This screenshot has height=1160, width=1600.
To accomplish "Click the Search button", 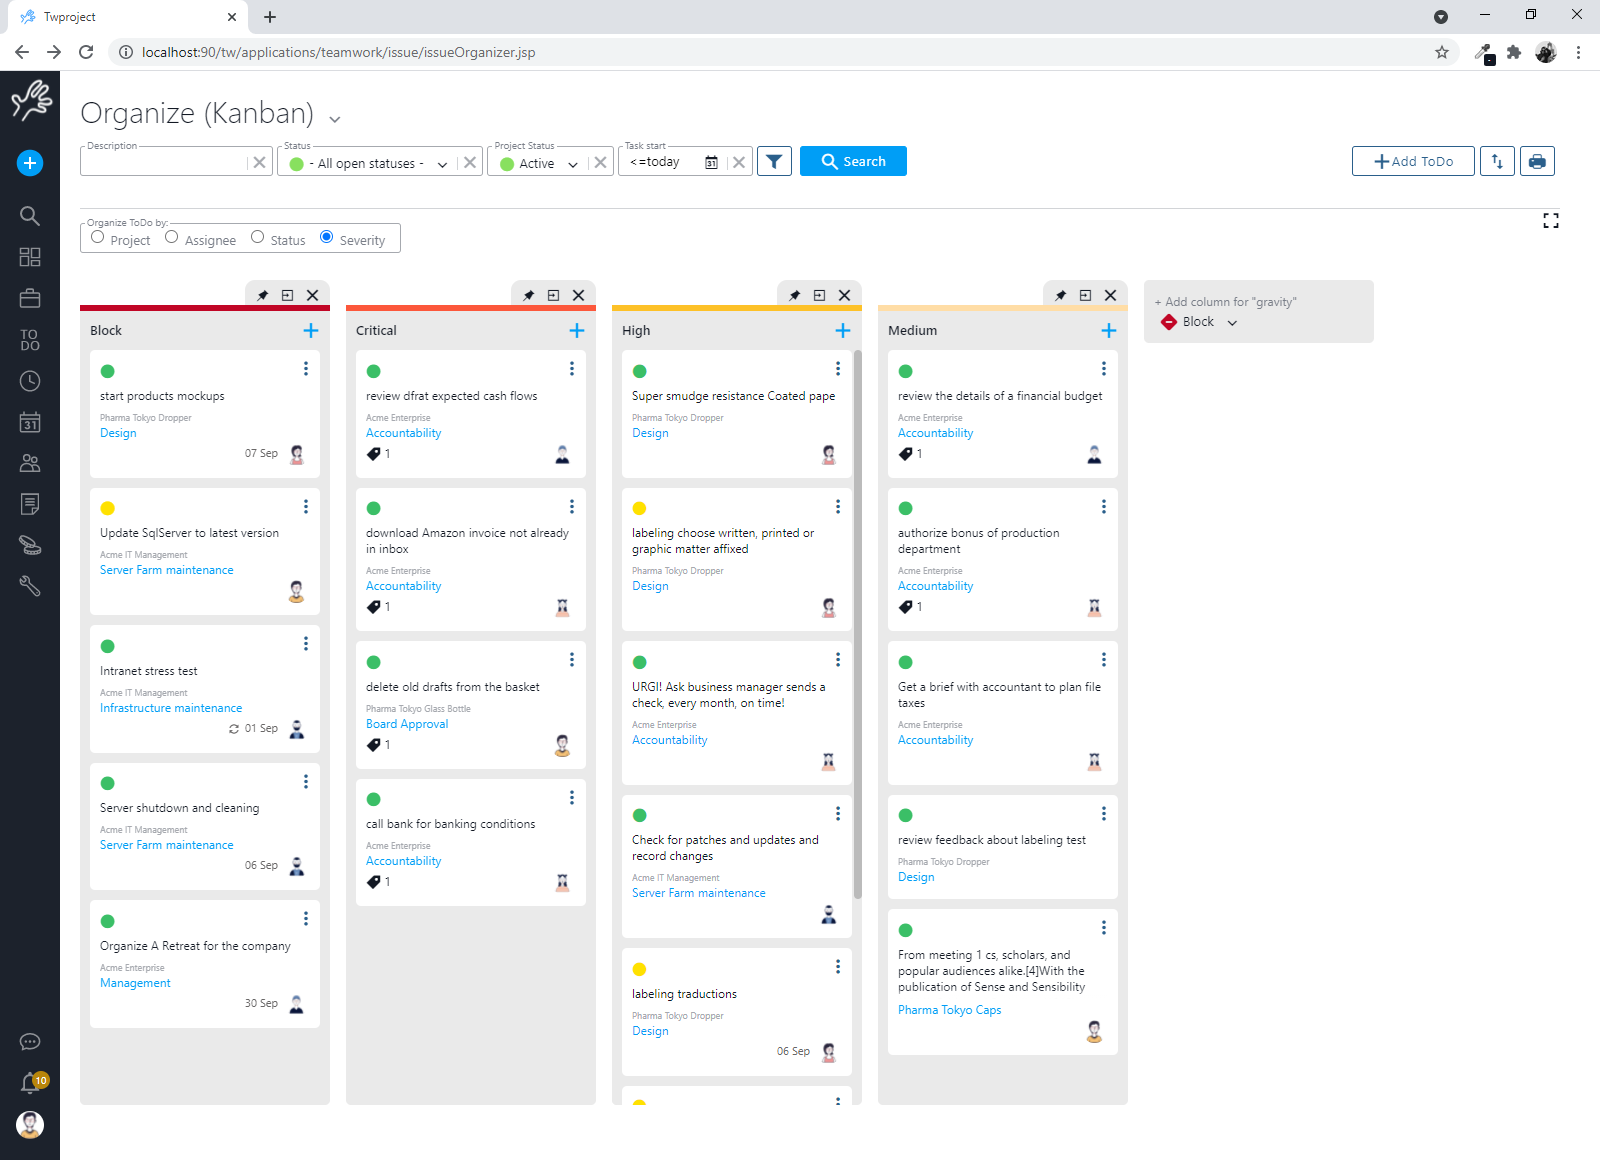I will 853,161.
